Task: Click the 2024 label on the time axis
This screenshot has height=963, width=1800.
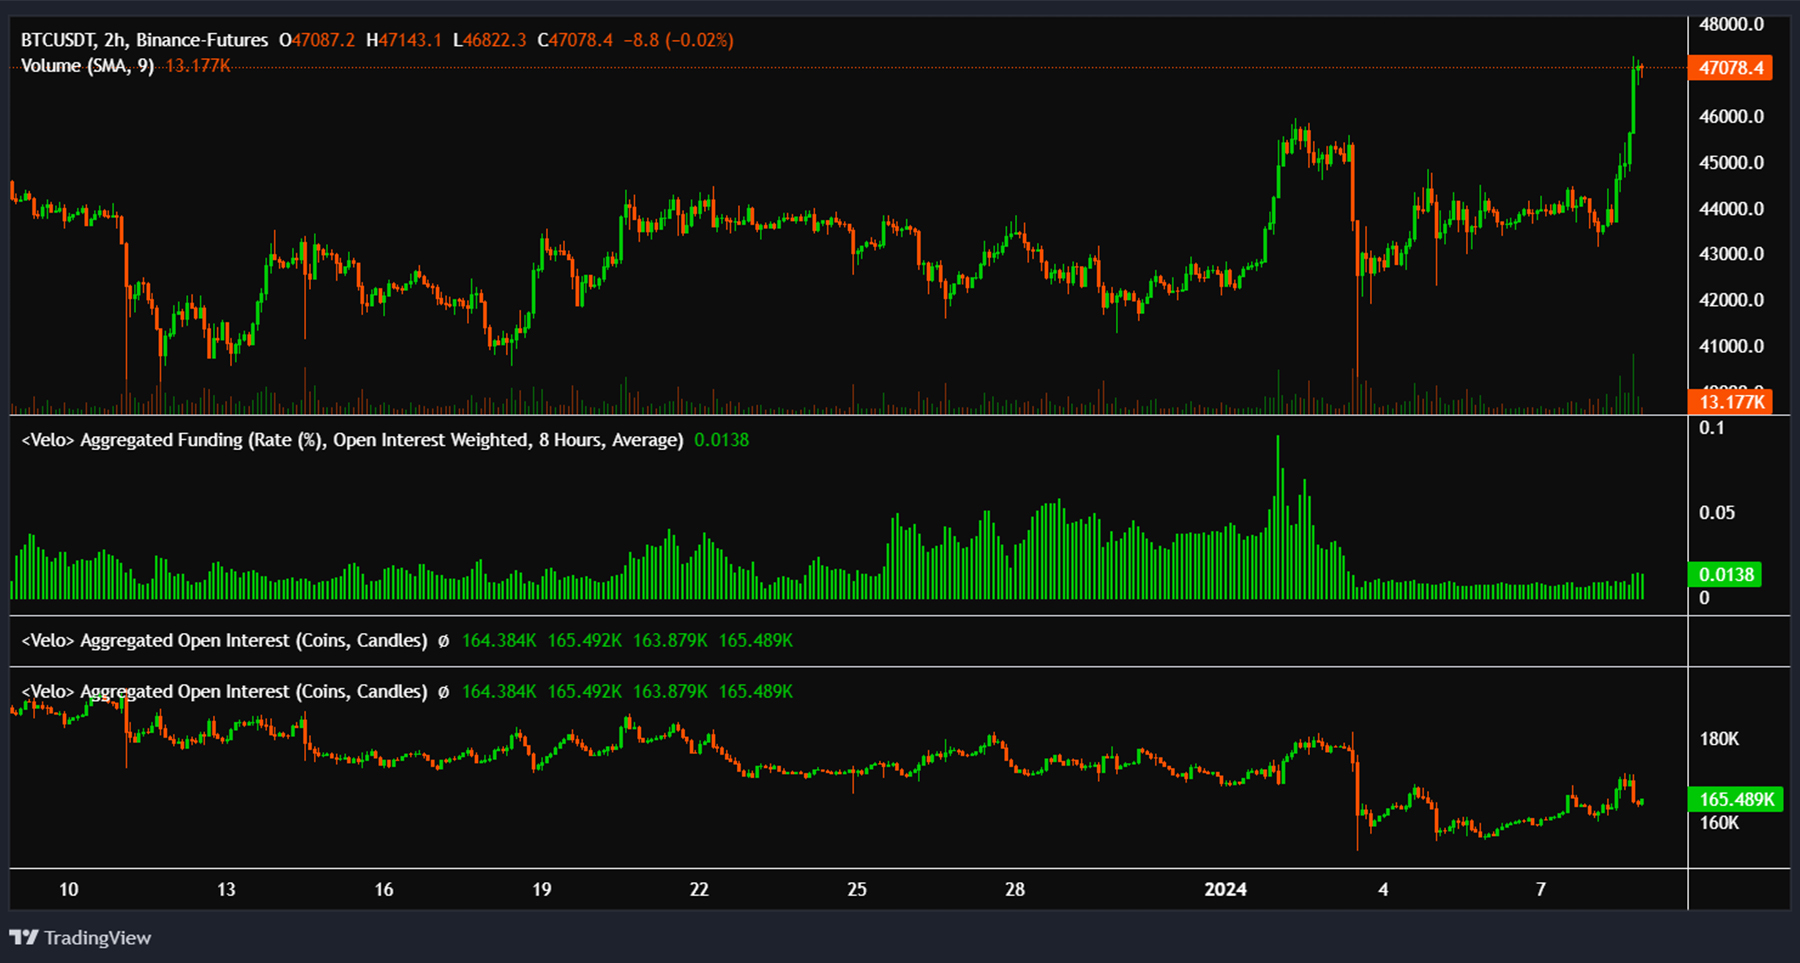Action: click(1225, 889)
